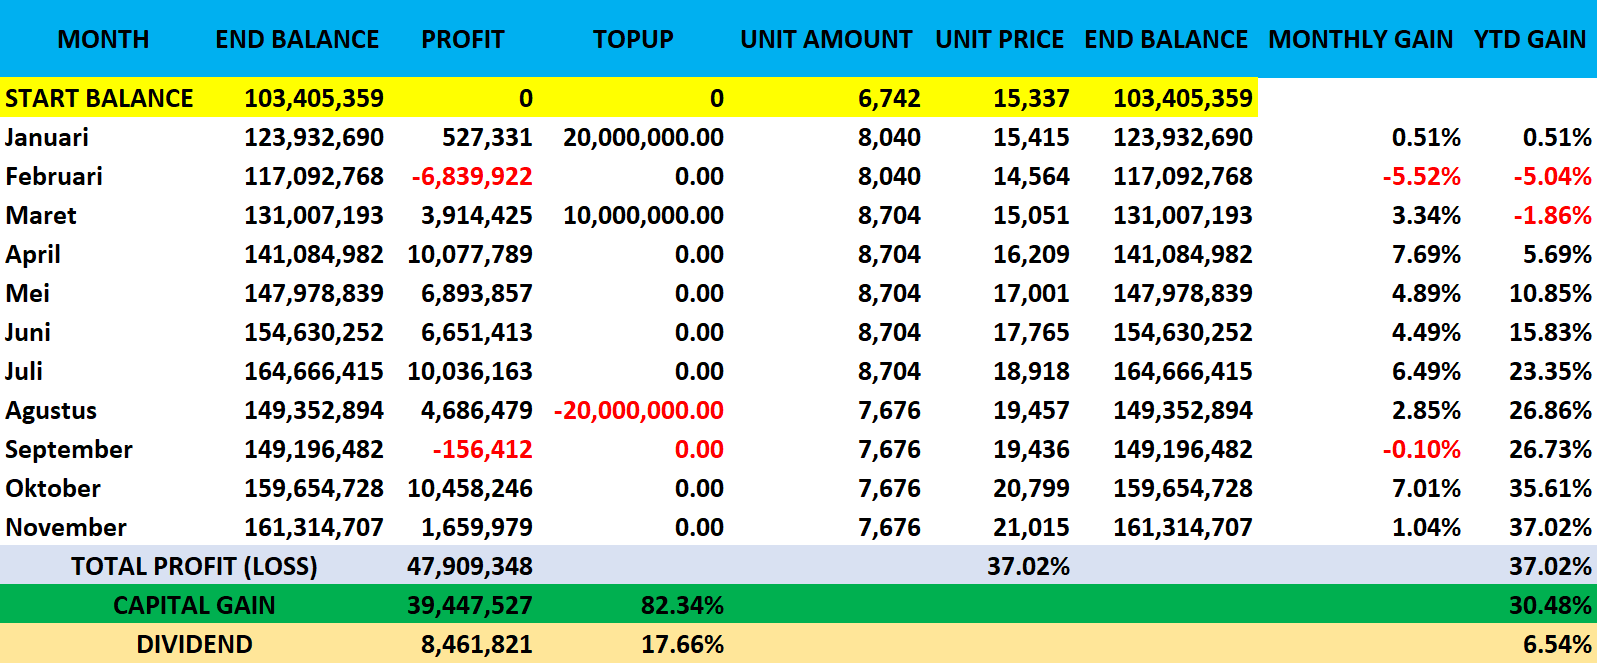Image resolution: width=1597 pixels, height=665 pixels.
Task: Select the DIVIDEND label cell
Action: (x=194, y=644)
